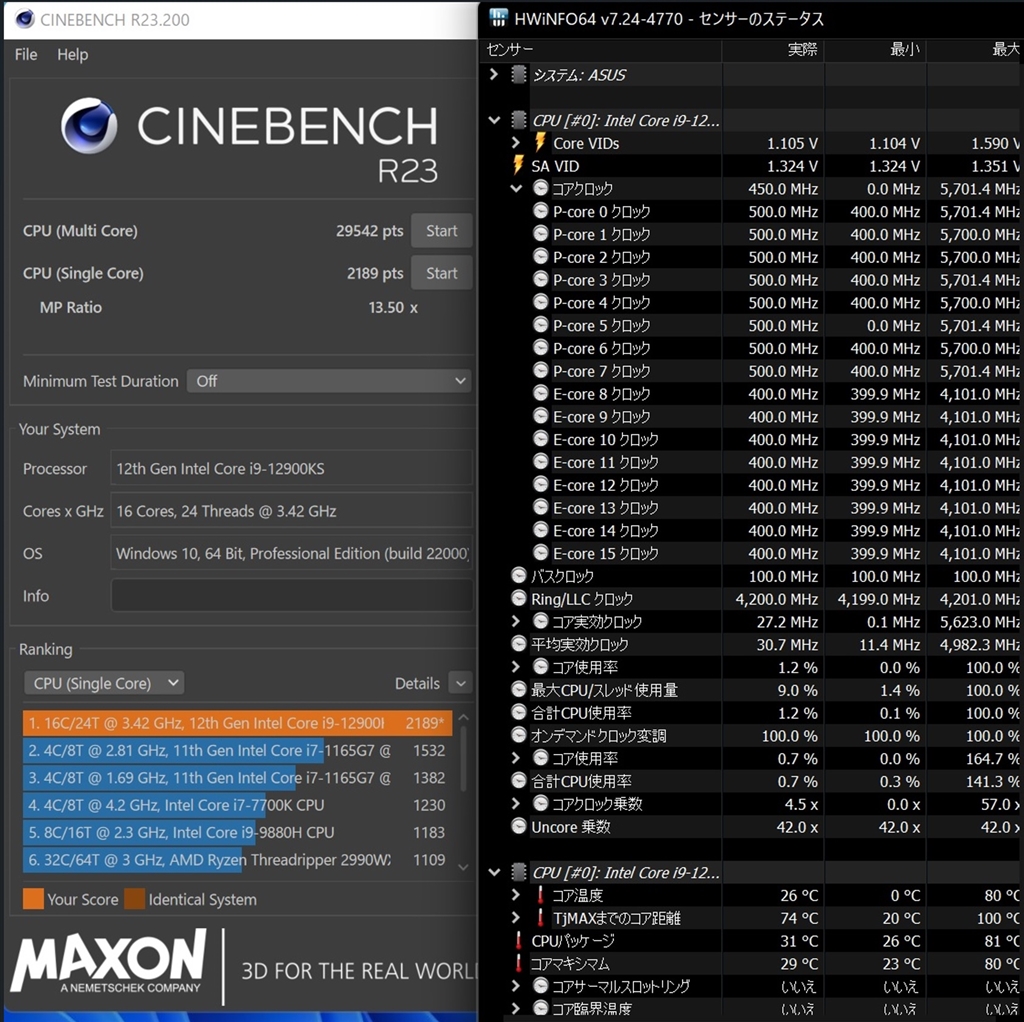Viewport: 1024px width, 1022px height.
Task: Start the CPU (Single Core) benchmark
Action: (x=441, y=273)
